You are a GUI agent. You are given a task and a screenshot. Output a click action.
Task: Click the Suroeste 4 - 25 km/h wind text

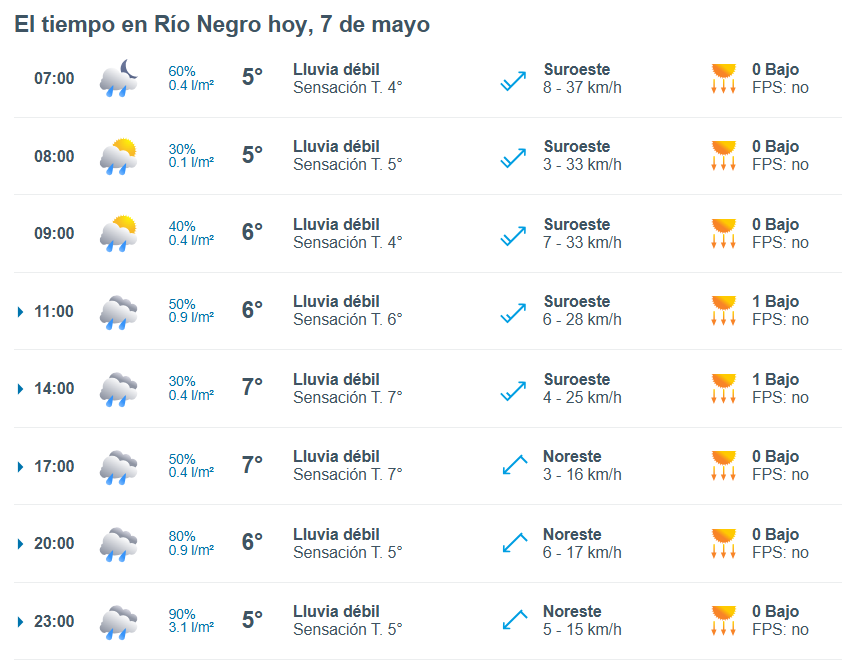tap(582, 388)
